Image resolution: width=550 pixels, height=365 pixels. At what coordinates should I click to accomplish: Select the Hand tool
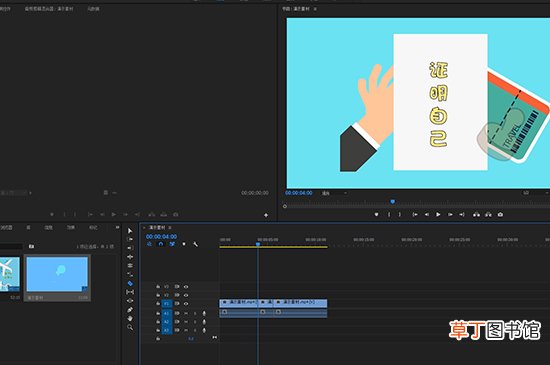coord(130,318)
